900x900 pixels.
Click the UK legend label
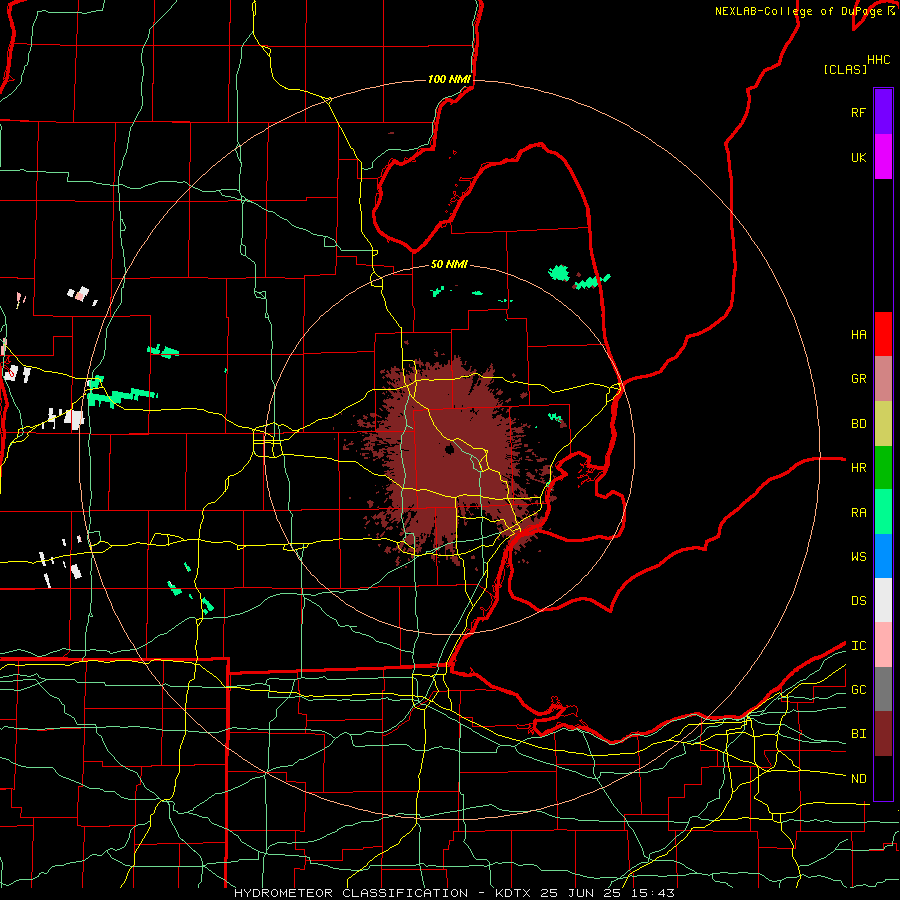tap(858, 157)
